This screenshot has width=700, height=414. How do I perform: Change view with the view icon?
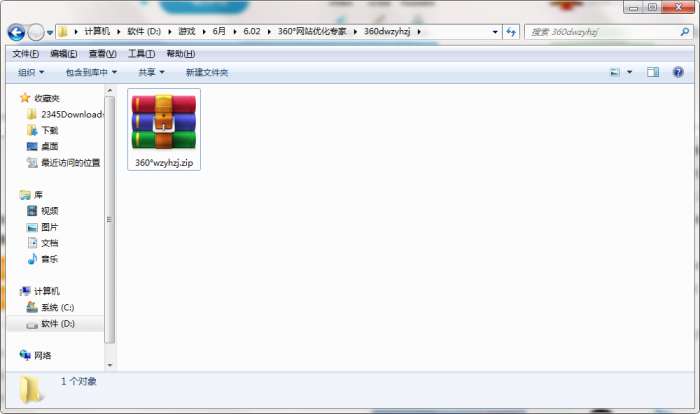(x=615, y=72)
